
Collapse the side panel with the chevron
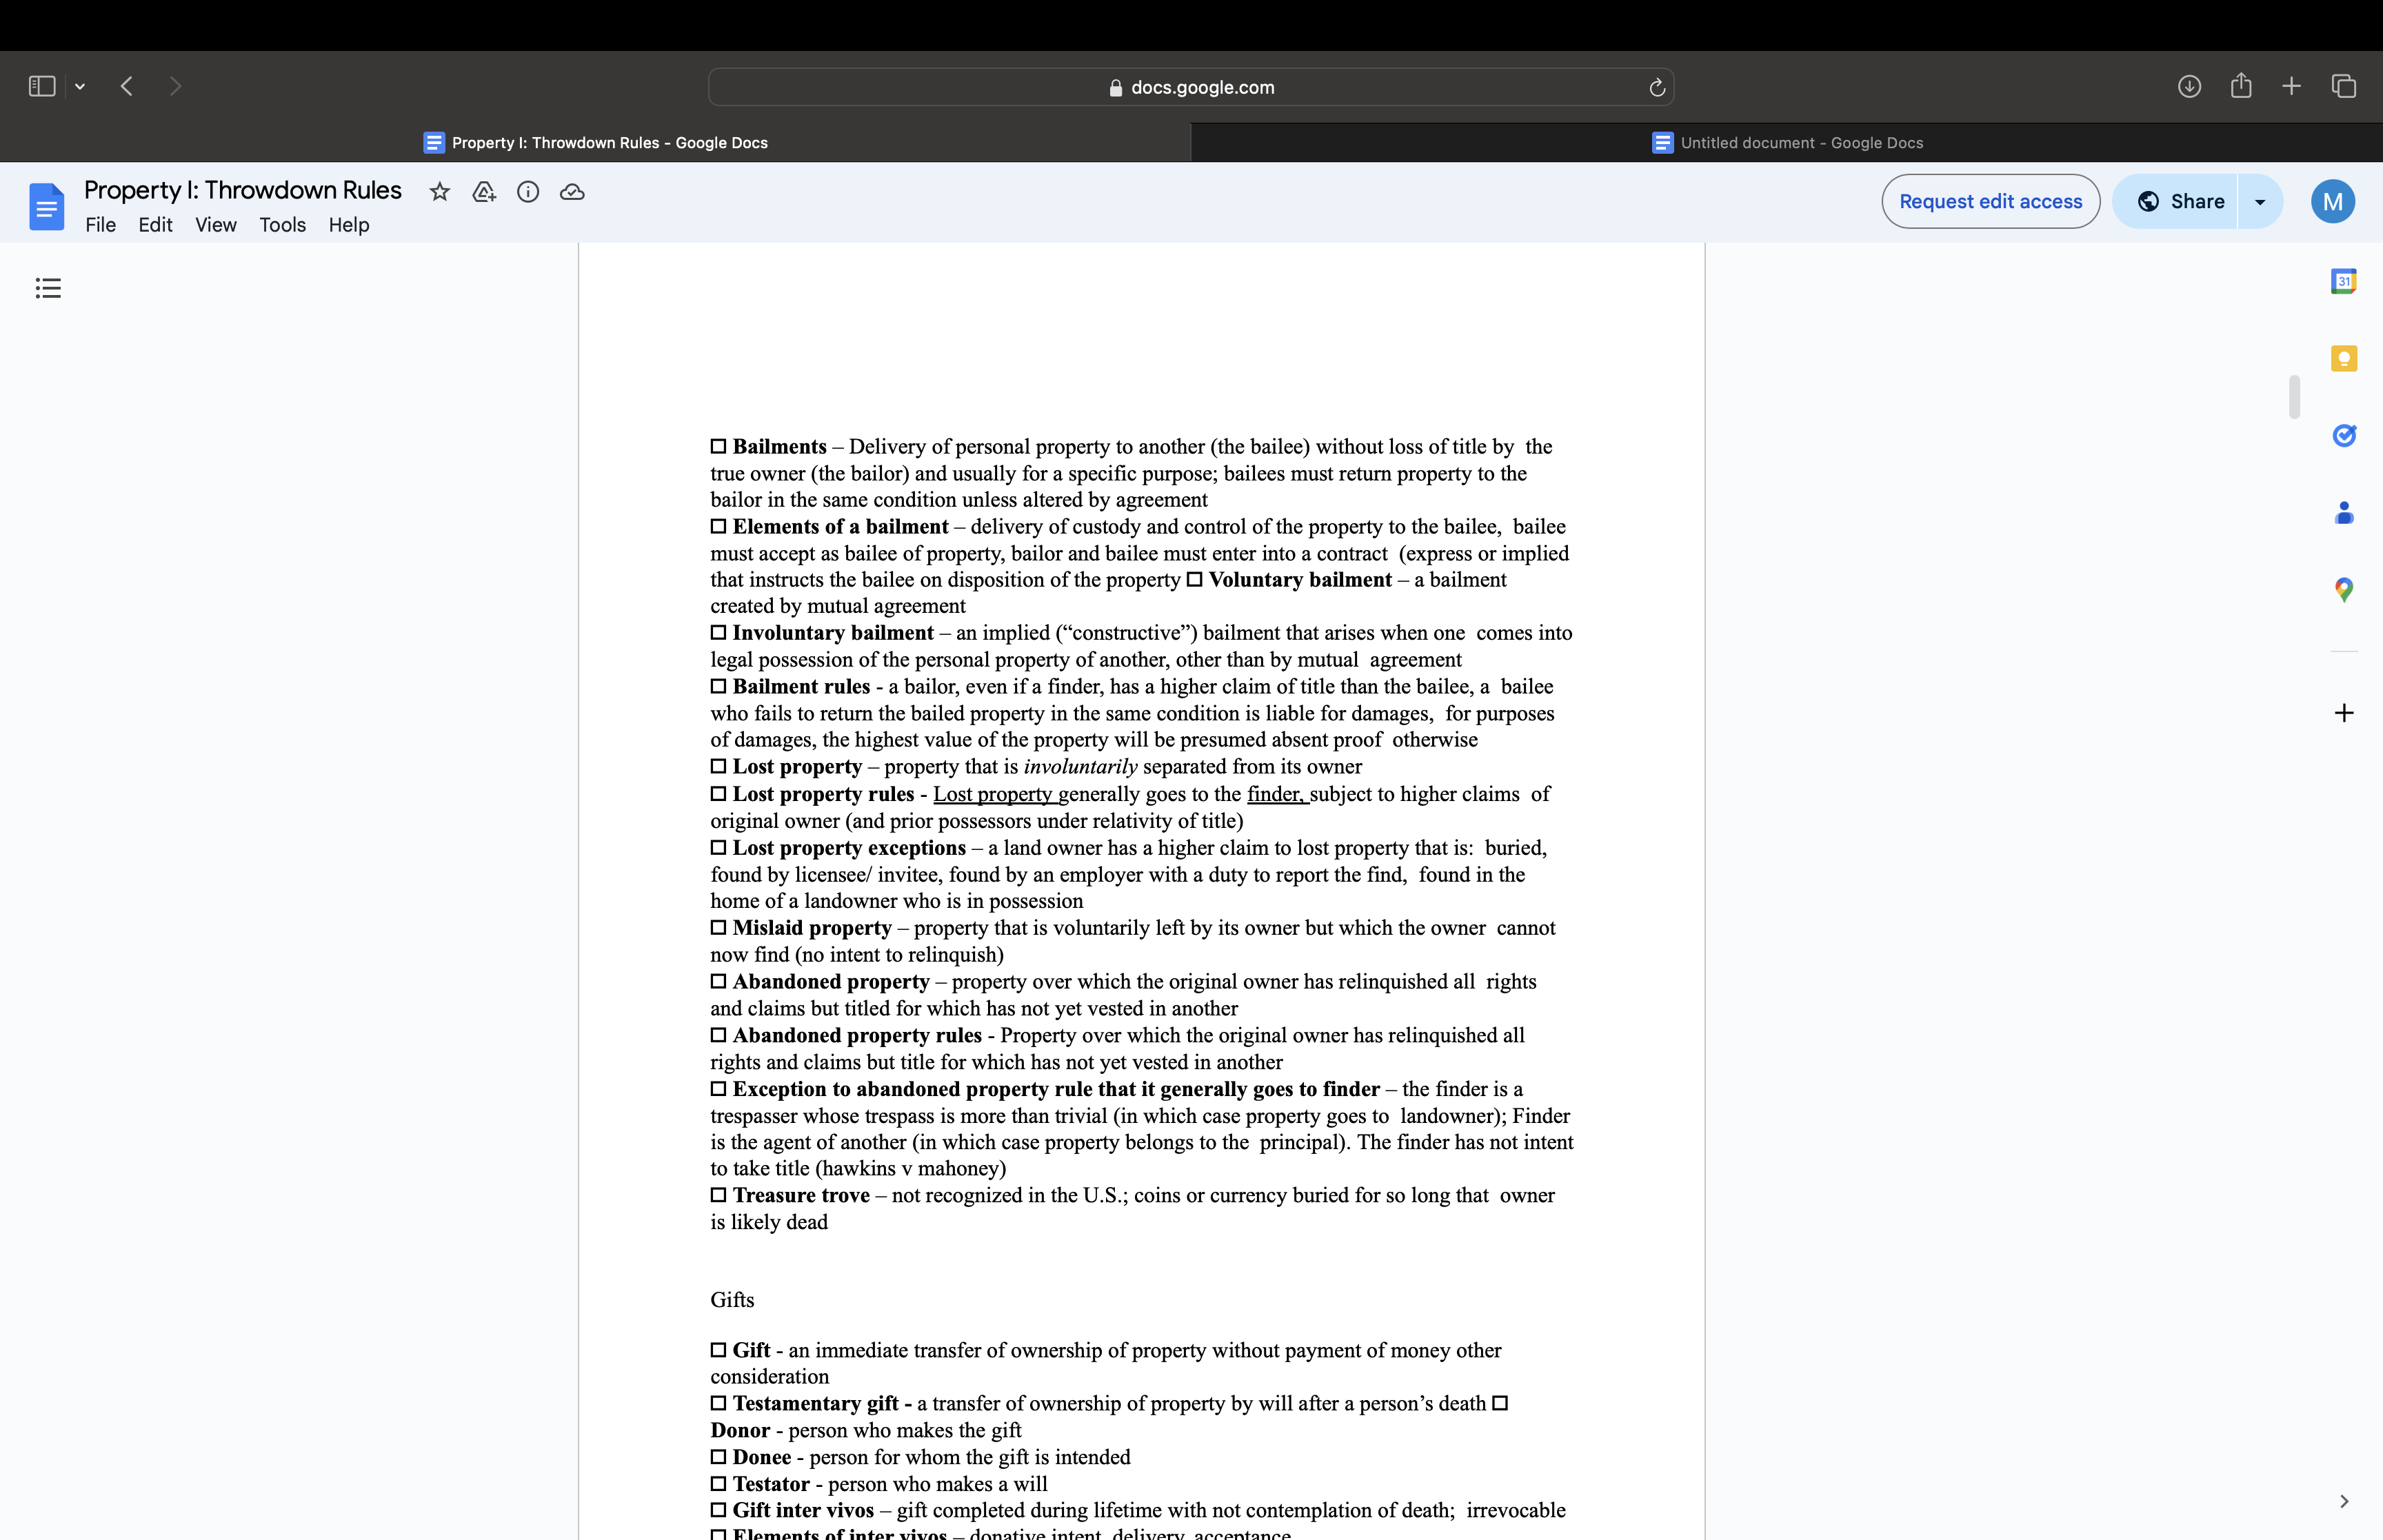pos(2344,1500)
